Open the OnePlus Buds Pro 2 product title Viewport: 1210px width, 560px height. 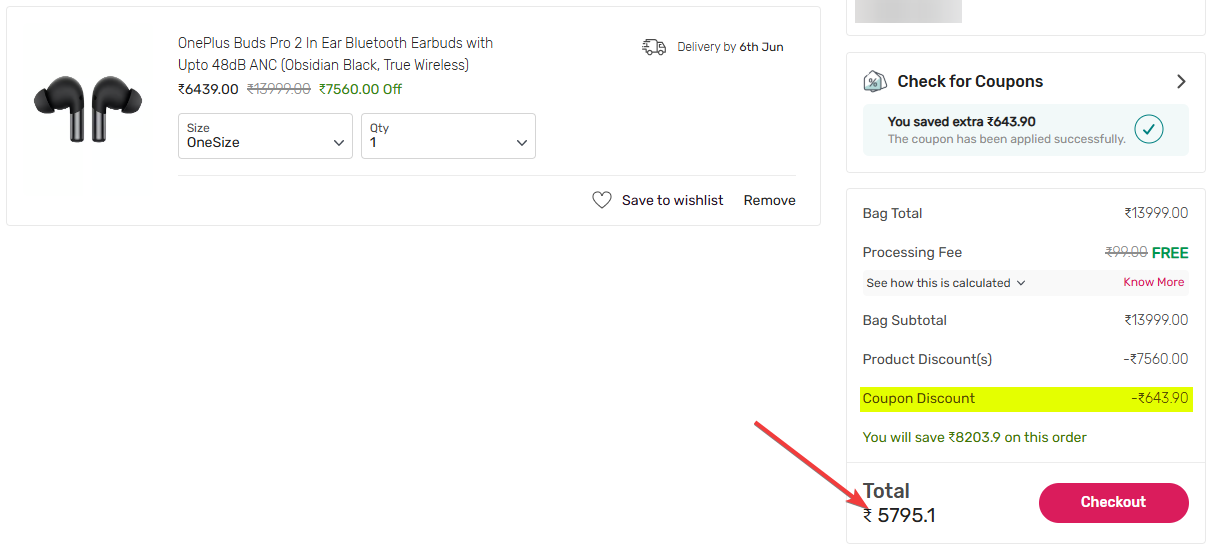tap(335, 54)
